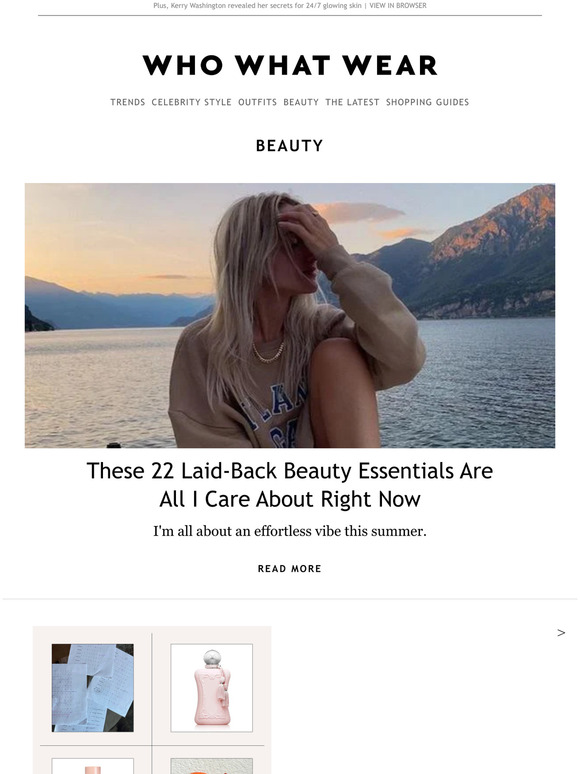Screen dimensions: 580x774
Task: Open The Latest navigation link
Action: pyautogui.click(x=352, y=102)
